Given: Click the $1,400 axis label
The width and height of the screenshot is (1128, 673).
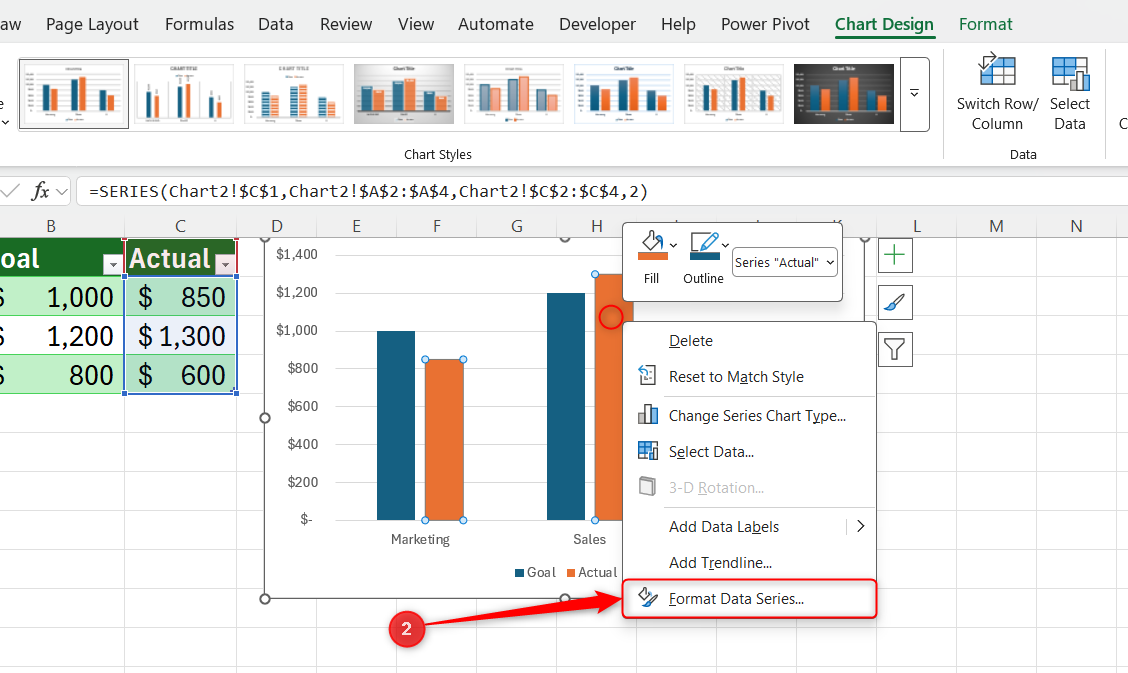Looking at the screenshot, I should click(x=296, y=254).
